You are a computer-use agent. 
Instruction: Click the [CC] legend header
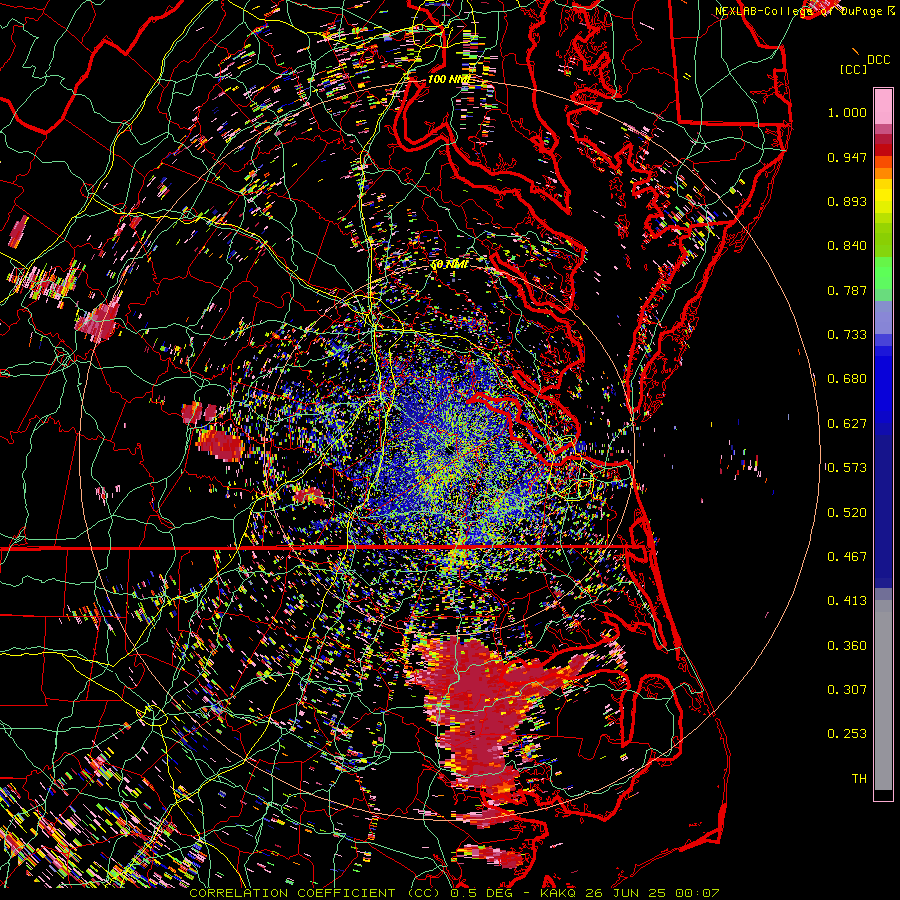[853, 69]
